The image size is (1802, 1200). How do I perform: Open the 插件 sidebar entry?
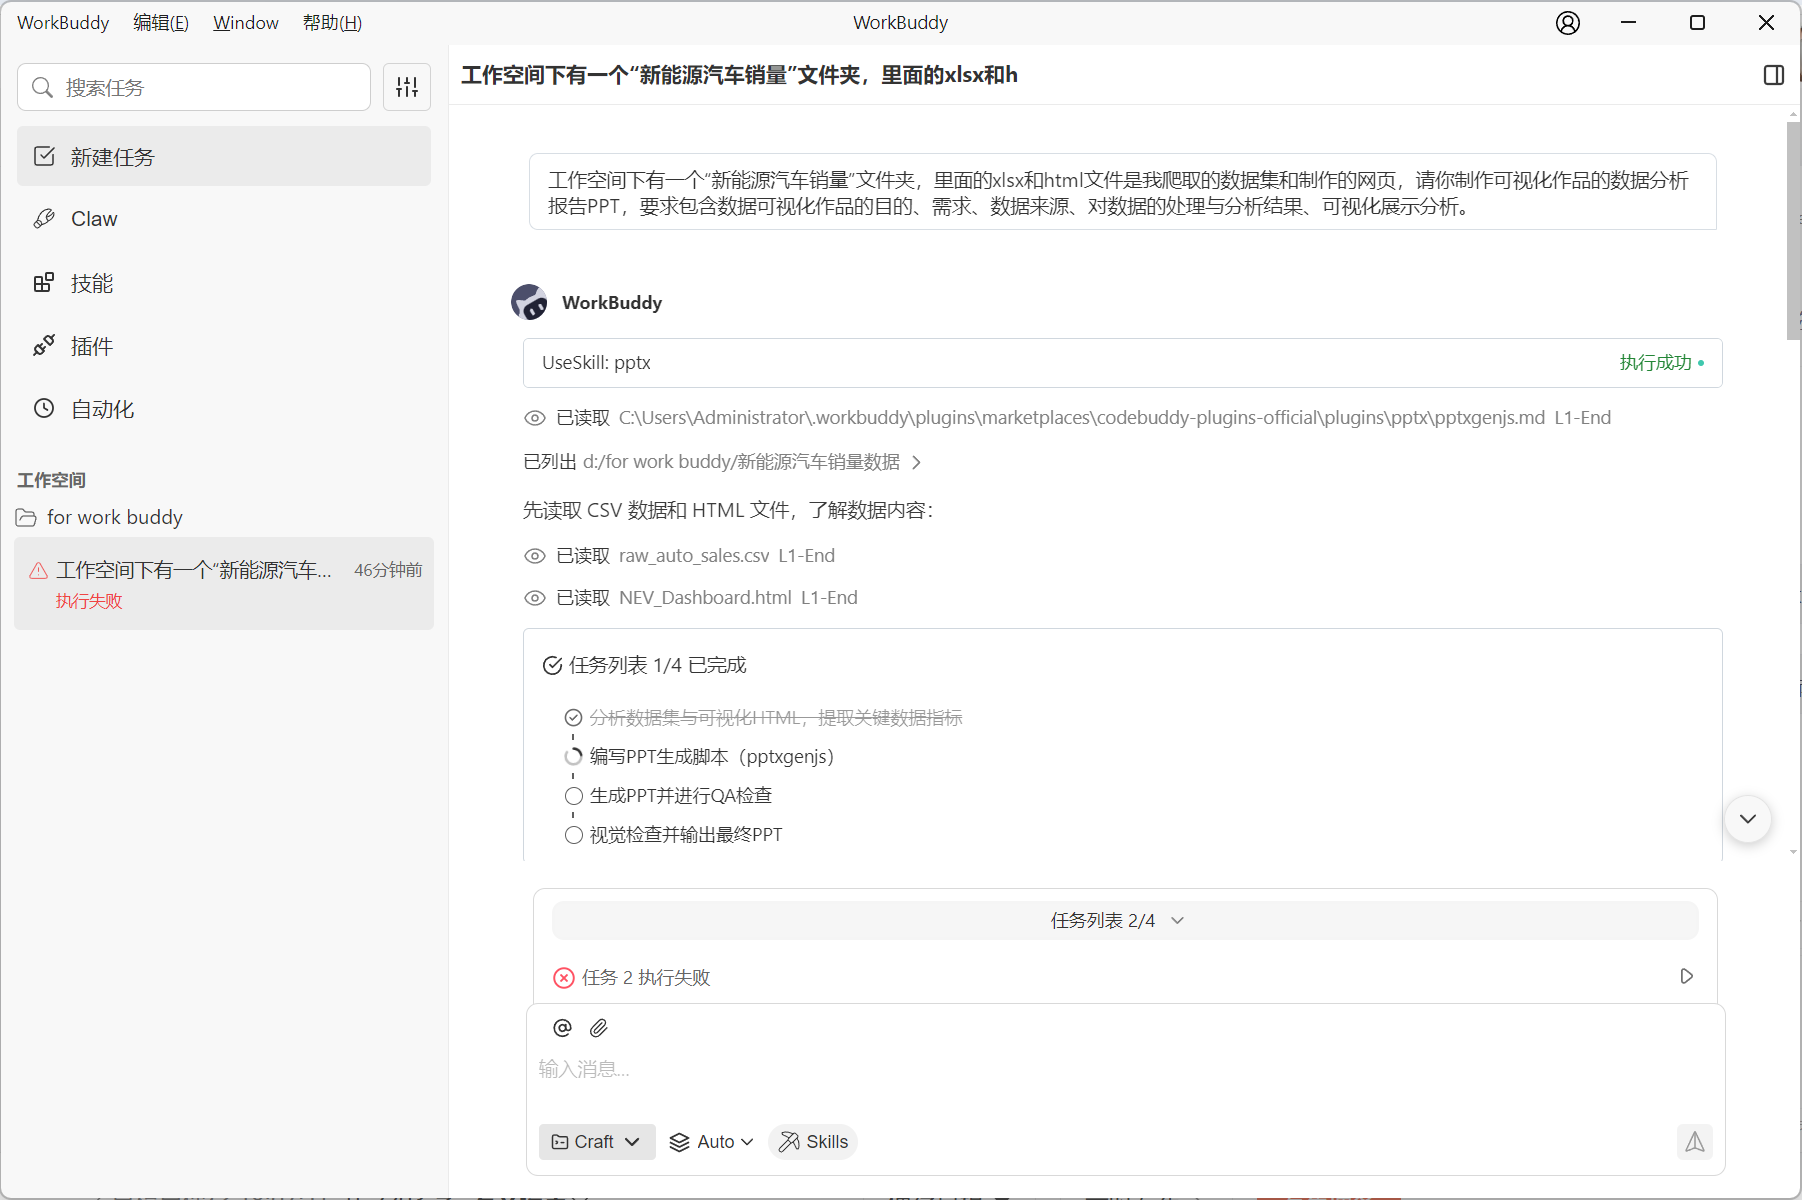[x=224, y=346]
